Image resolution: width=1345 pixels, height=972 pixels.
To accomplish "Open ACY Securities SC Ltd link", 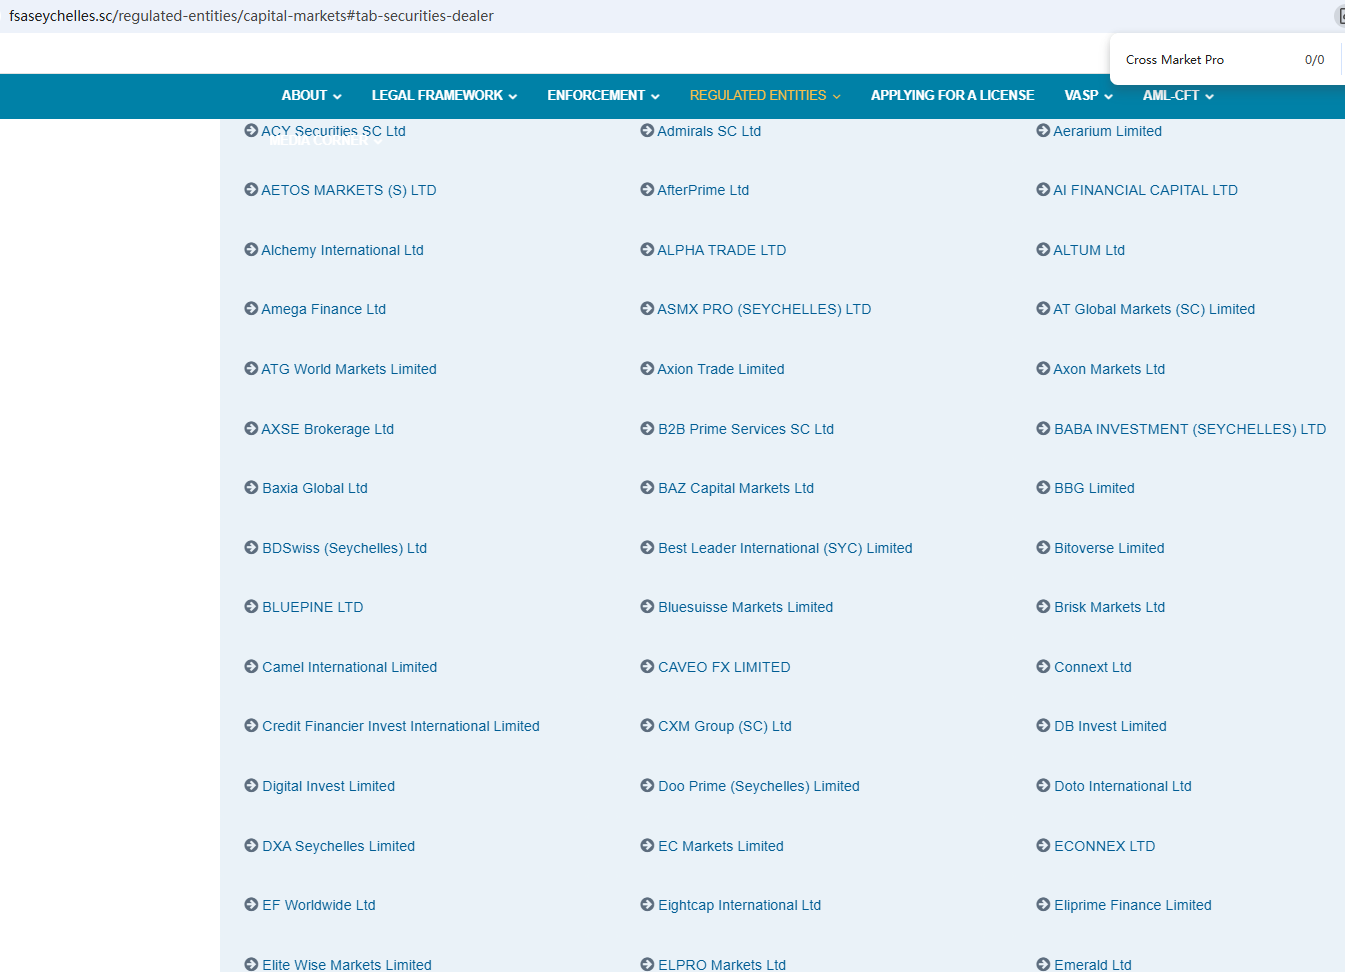I will pyautogui.click(x=333, y=131).
